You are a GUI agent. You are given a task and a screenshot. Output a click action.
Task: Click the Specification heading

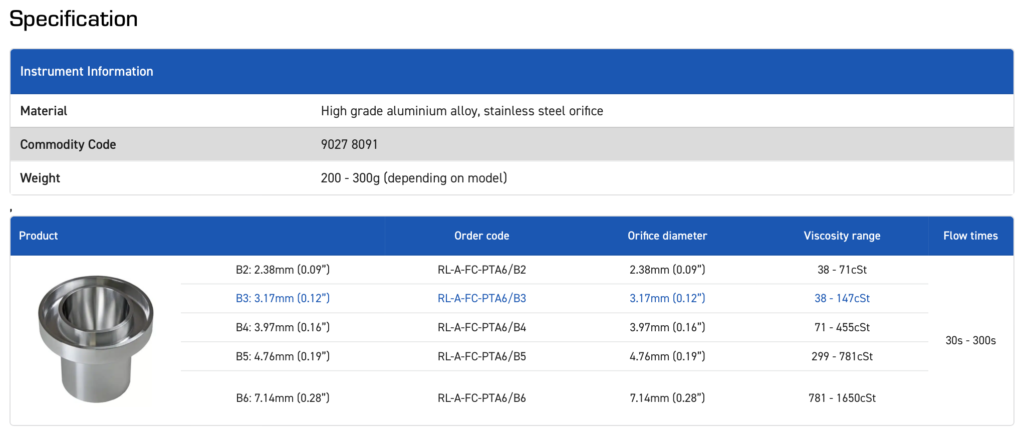tap(74, 19)
